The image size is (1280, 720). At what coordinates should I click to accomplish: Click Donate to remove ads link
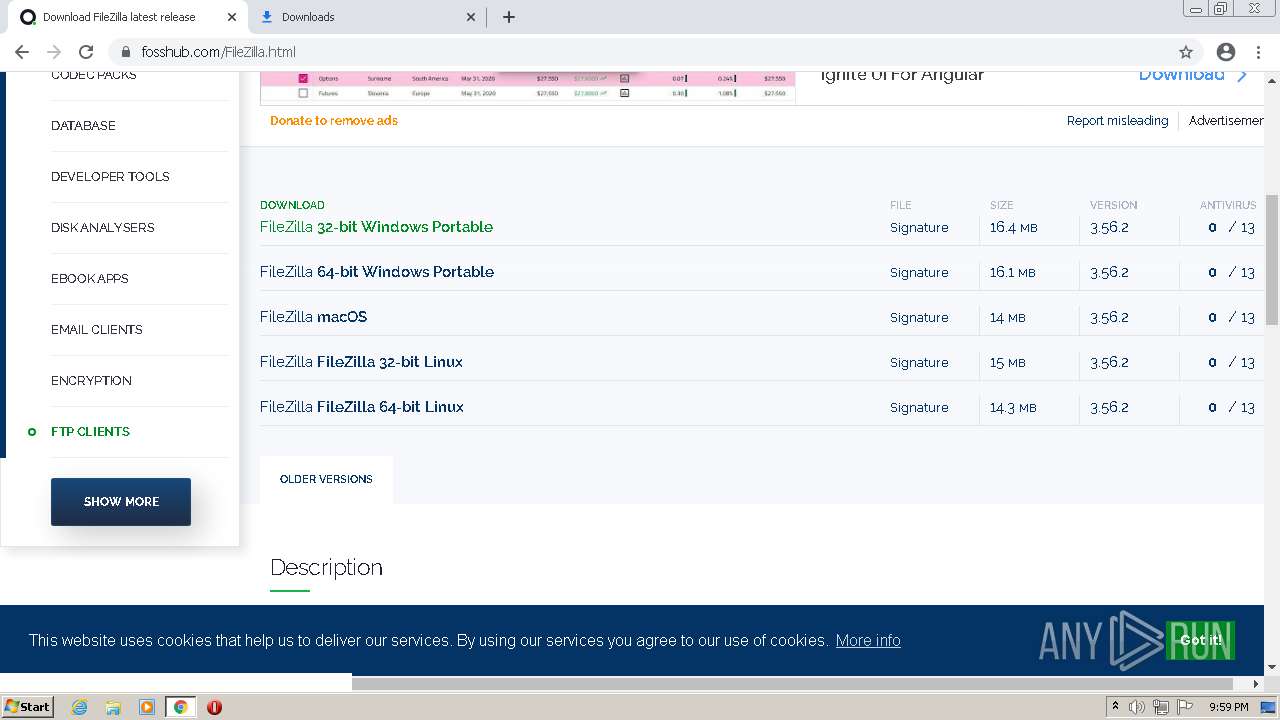click(x=334, y=120)
